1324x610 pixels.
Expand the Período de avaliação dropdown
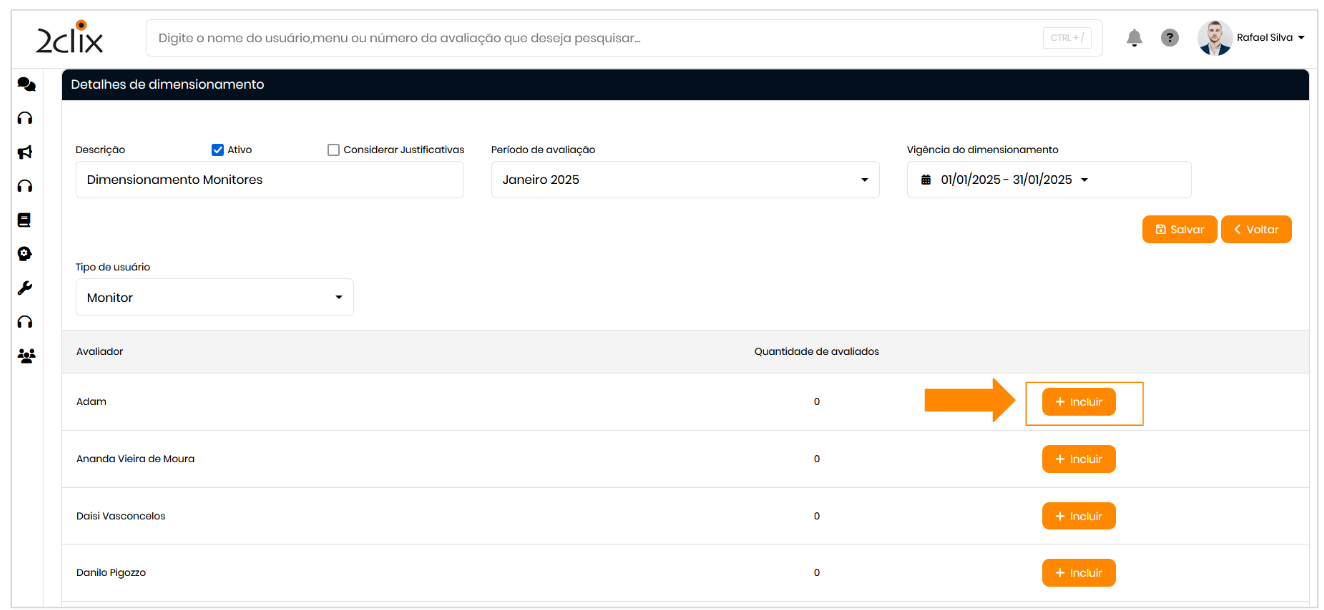click(x=685, y=180)
